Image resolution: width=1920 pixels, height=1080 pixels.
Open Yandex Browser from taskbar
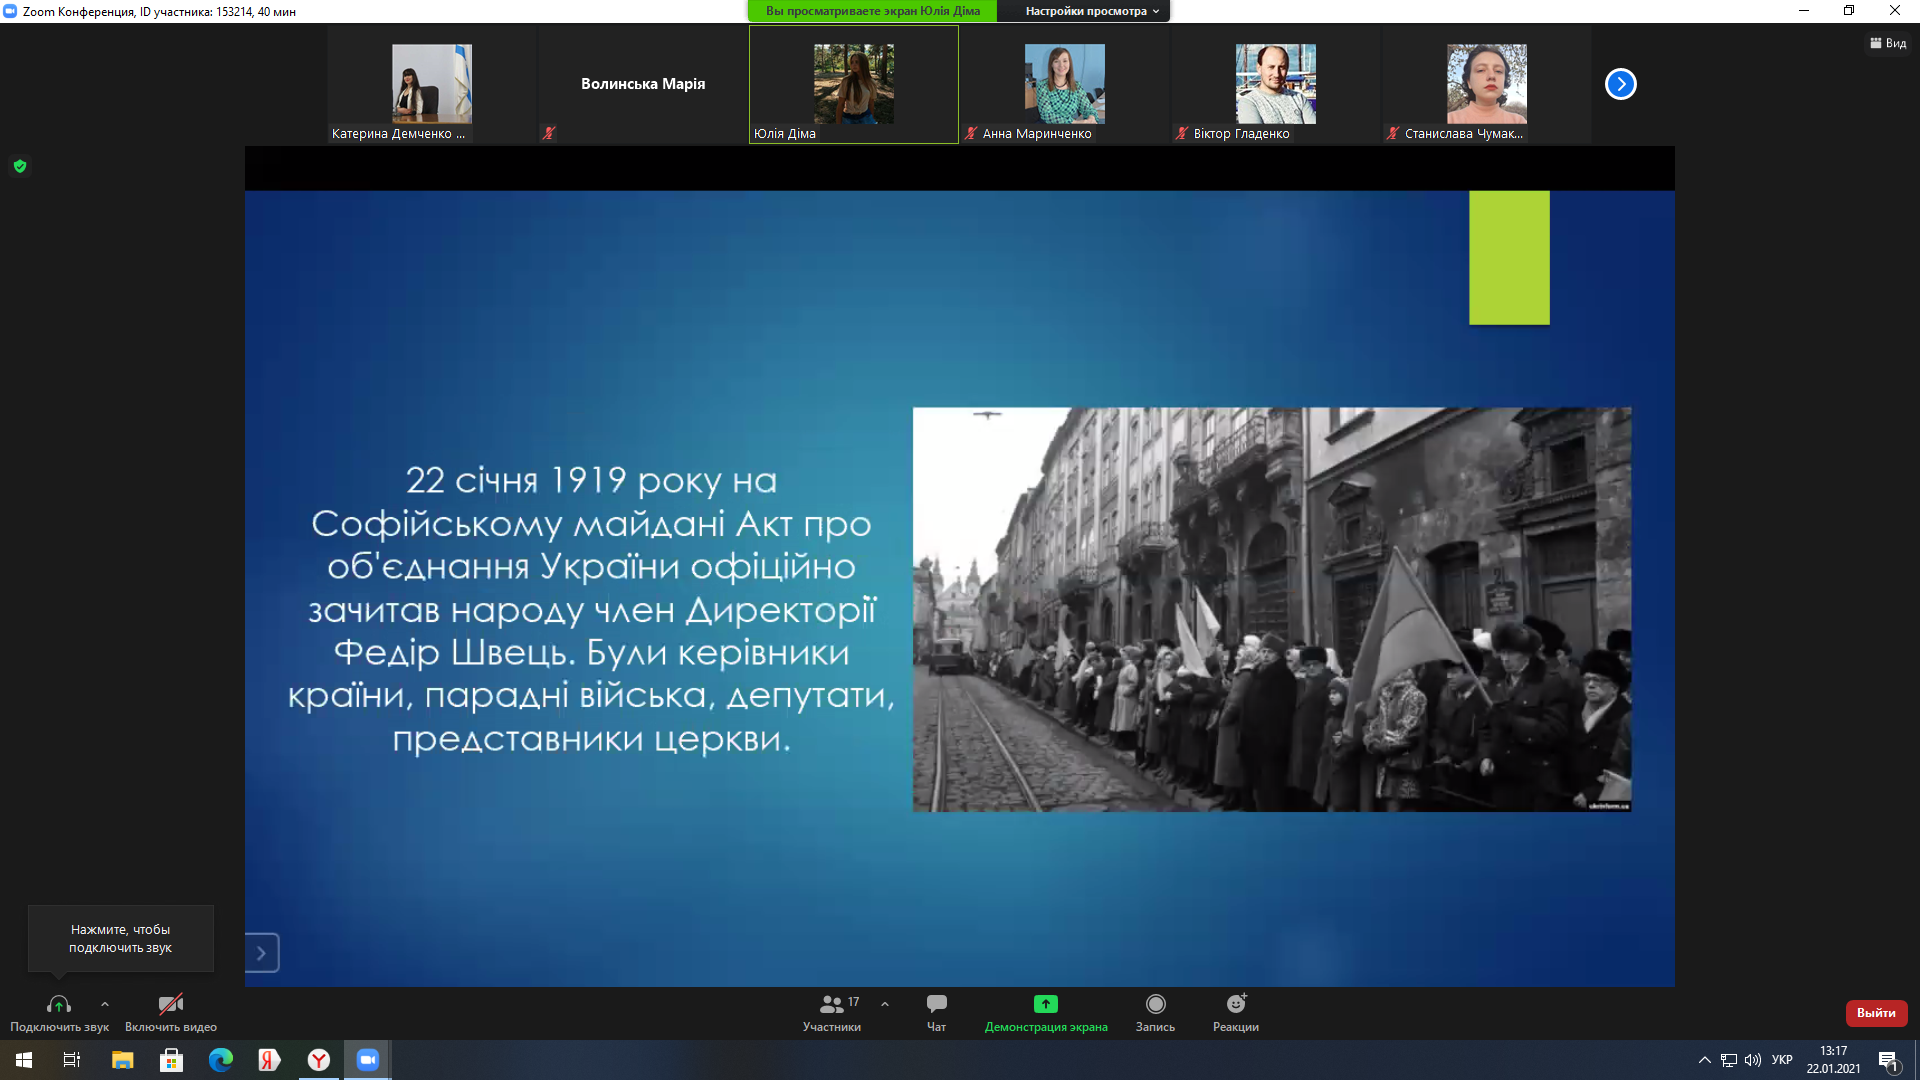click(x=318, y=1060)
